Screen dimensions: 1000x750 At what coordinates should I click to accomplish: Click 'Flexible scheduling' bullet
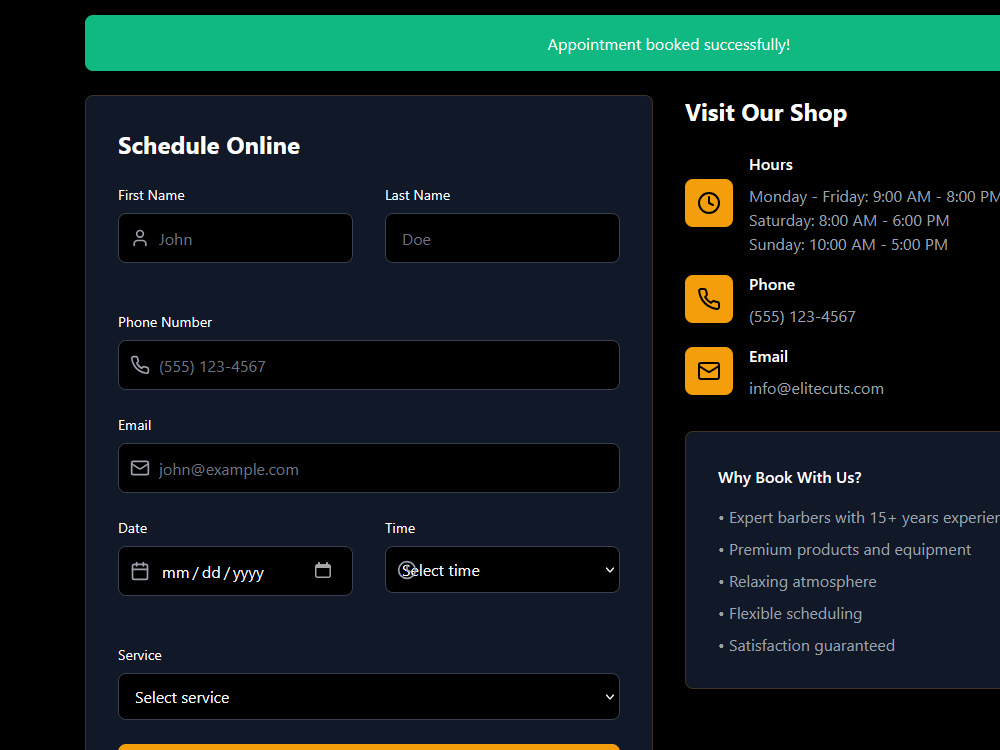(790, 614)
